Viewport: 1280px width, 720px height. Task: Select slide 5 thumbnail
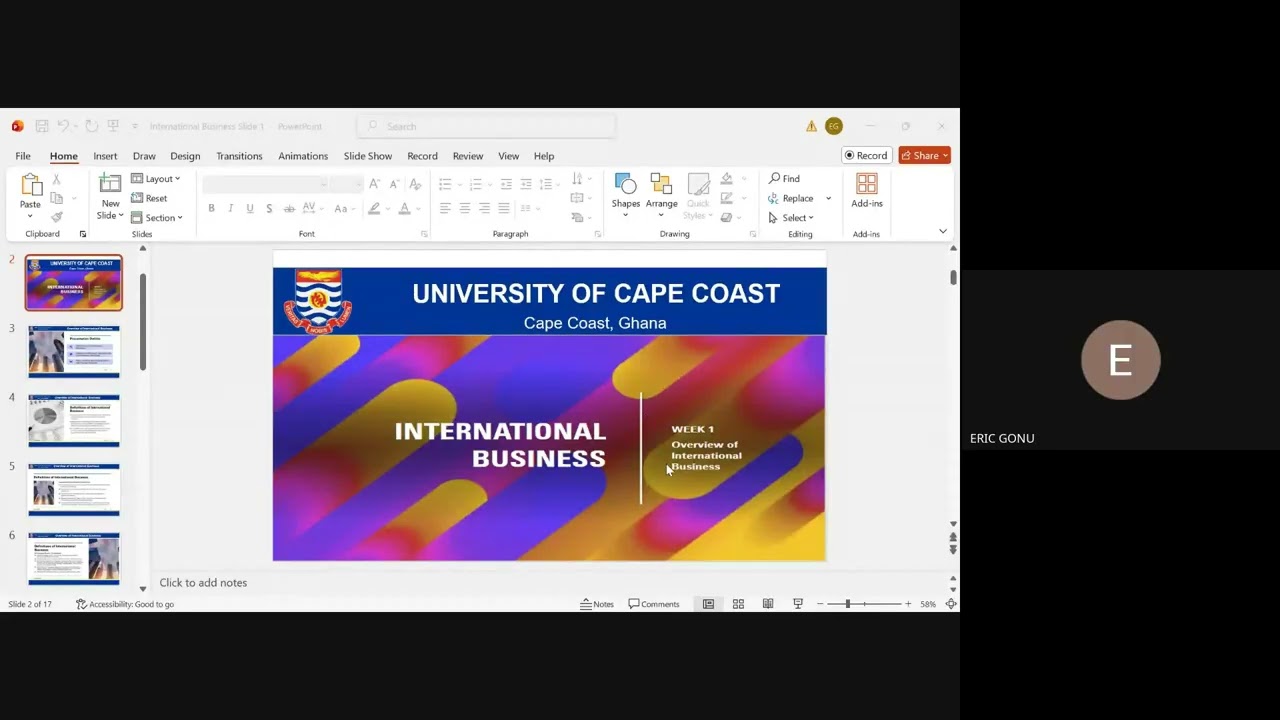pyautogui.click(x=74, y=489)
